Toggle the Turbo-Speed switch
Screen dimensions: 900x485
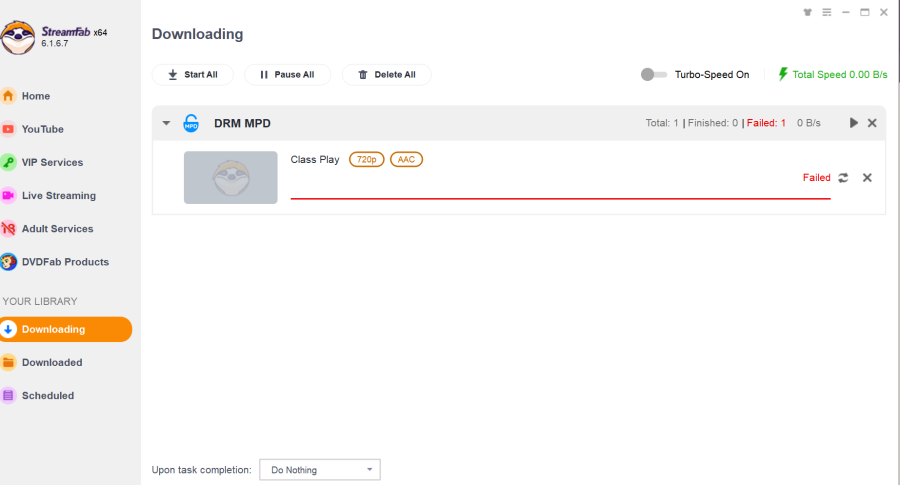[x=653, y=75]
